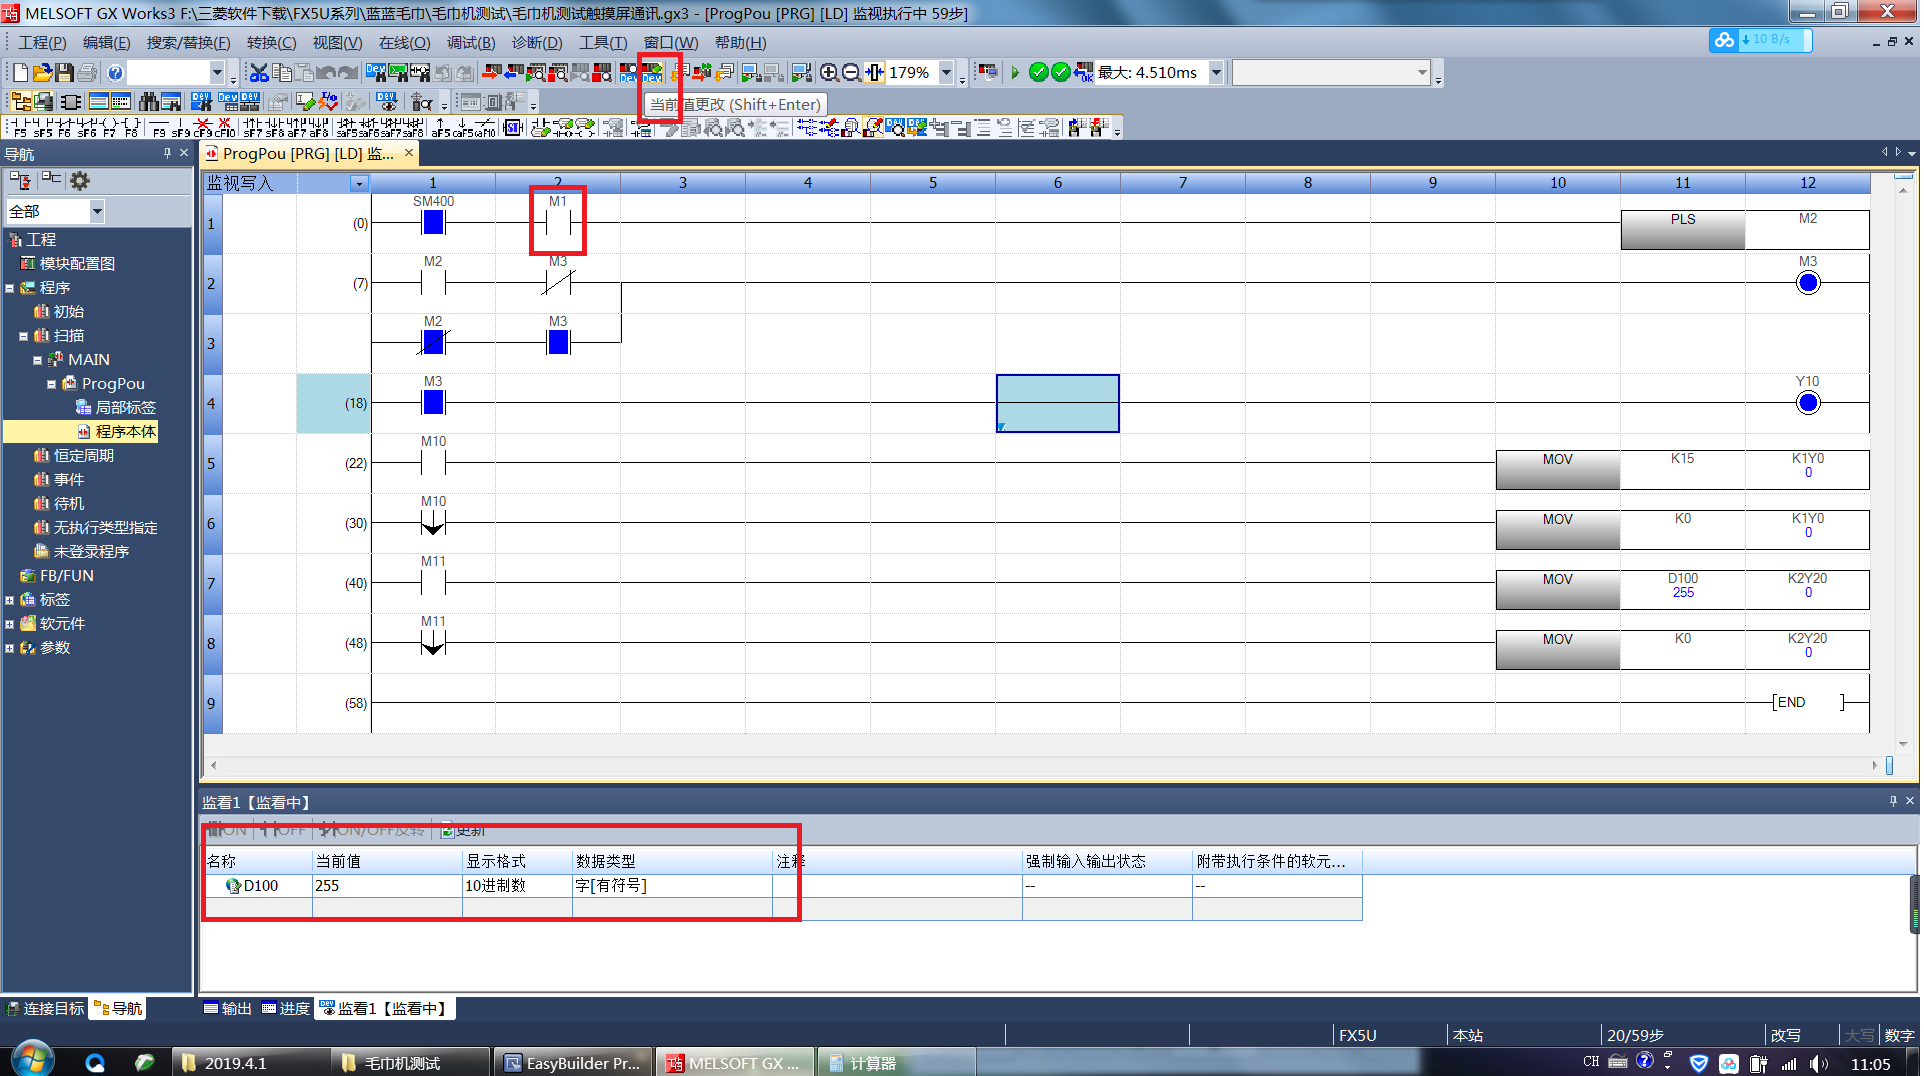Toggle the M1 contact in rung 1
Image resolution: width=1924 pixels, height=1076 pixels.
coord(558,222)
